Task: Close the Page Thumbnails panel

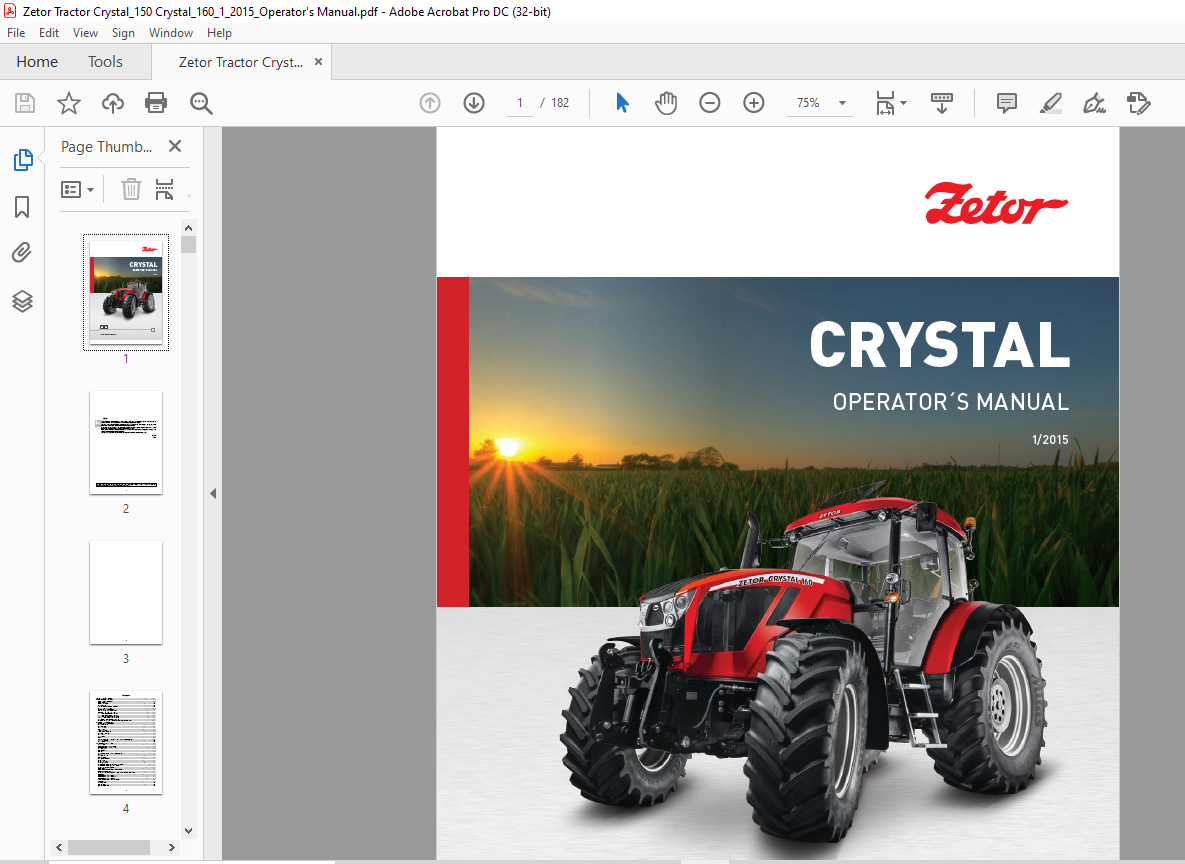Action: (175, 146)
